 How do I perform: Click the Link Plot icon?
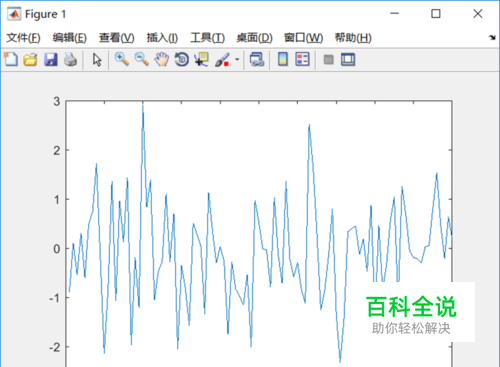(x=257, y=60)
